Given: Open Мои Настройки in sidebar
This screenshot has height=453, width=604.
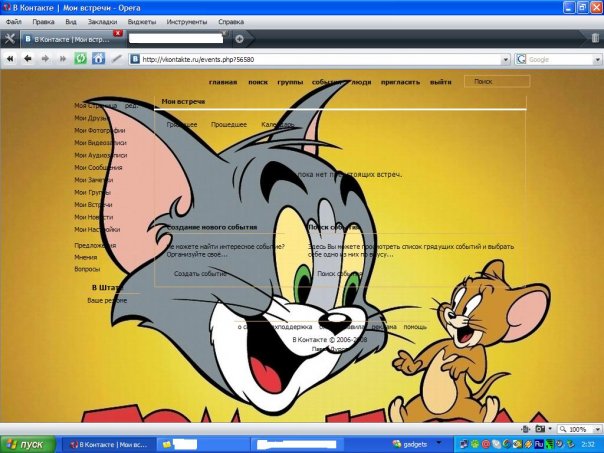Looking at the screenshot, I should click(97, 229).
